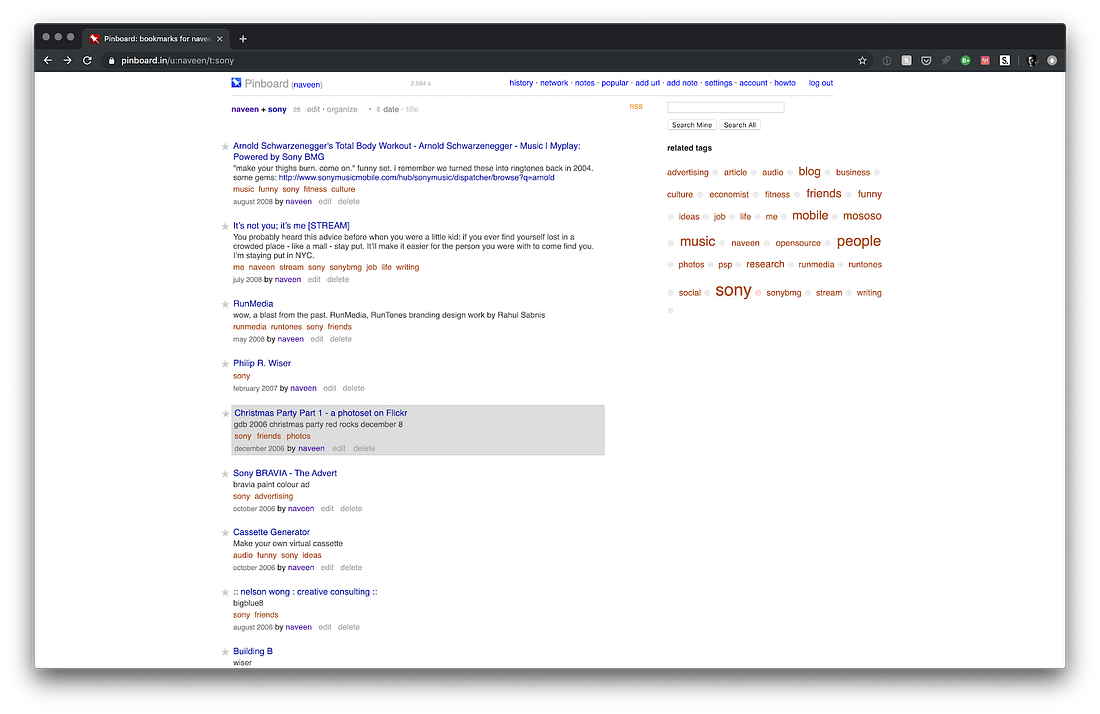1100x714 pixels.
Task: Go forward using the browser forward arrow
Action: (x=67, y=60)
